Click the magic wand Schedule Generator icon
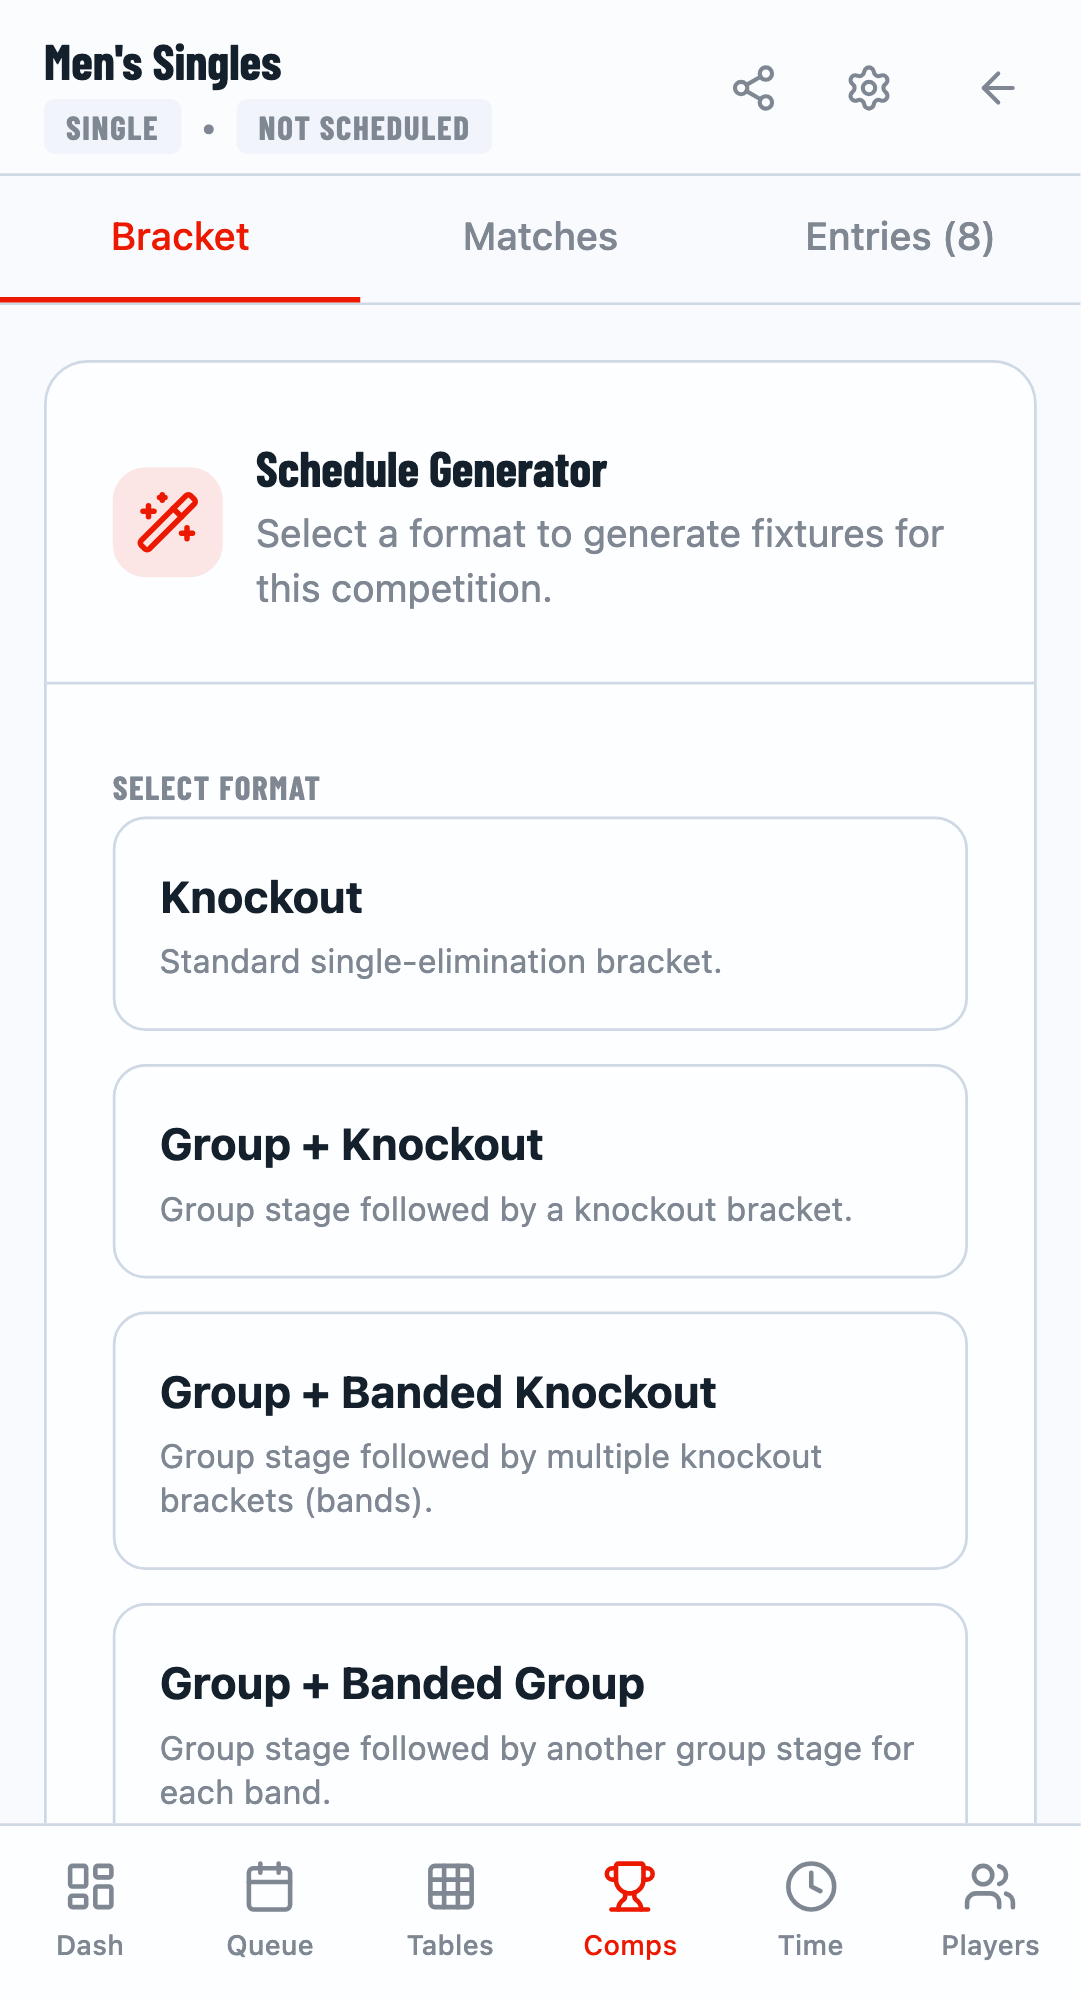 pyautogui.click(x=167, y=522)
